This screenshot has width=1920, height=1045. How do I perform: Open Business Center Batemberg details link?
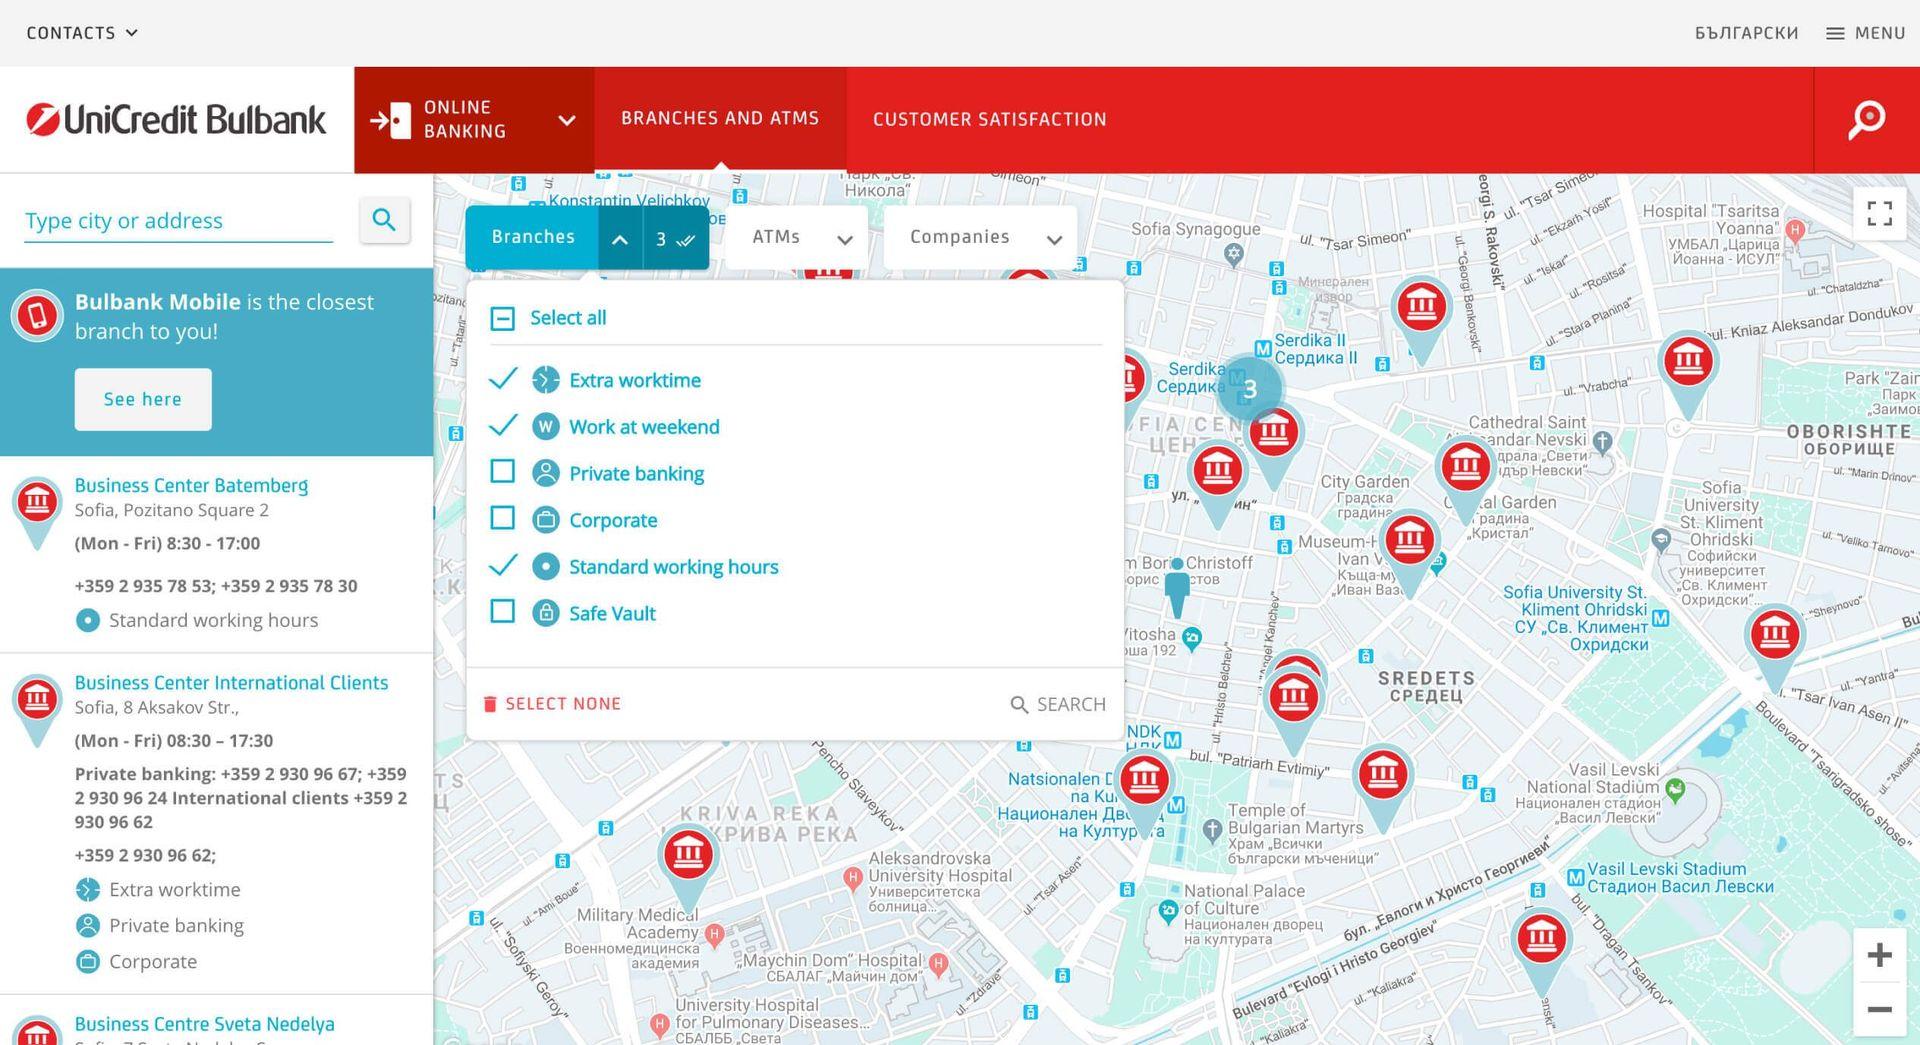click(x=190, y=485)
